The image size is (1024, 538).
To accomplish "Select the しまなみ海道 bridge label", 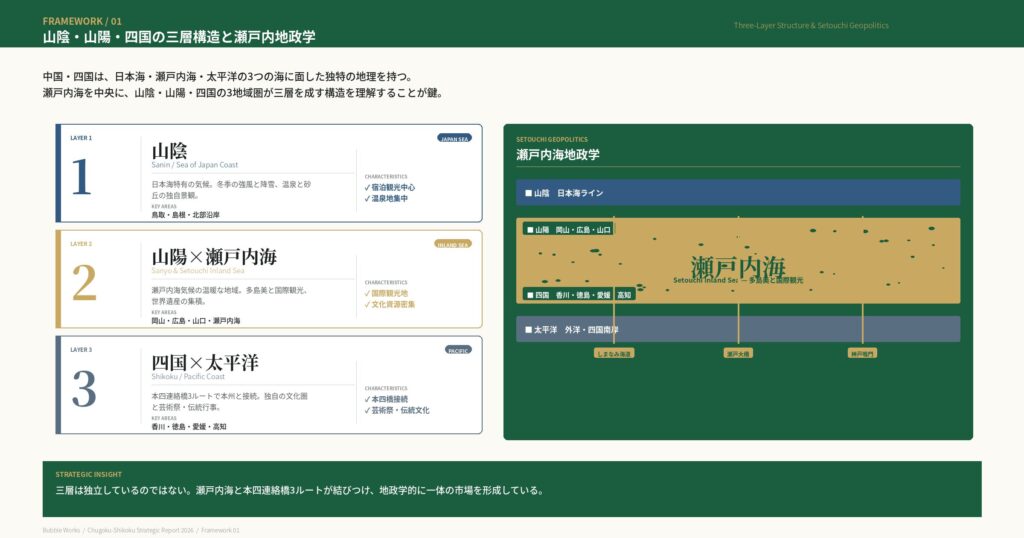I will [x=614, y=353].
